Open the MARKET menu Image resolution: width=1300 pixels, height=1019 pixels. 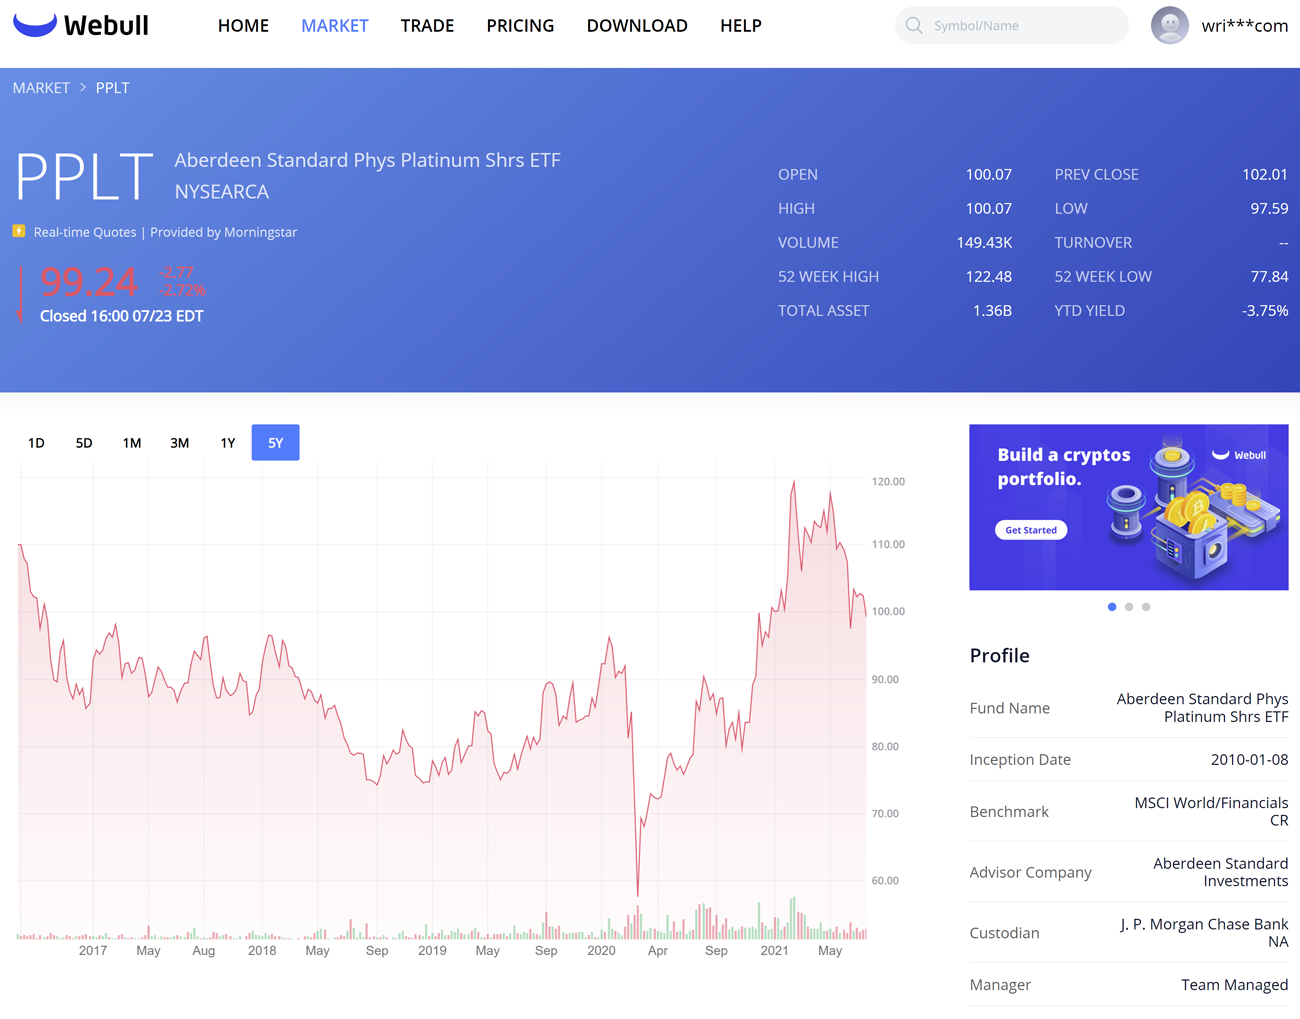[335, 26]
